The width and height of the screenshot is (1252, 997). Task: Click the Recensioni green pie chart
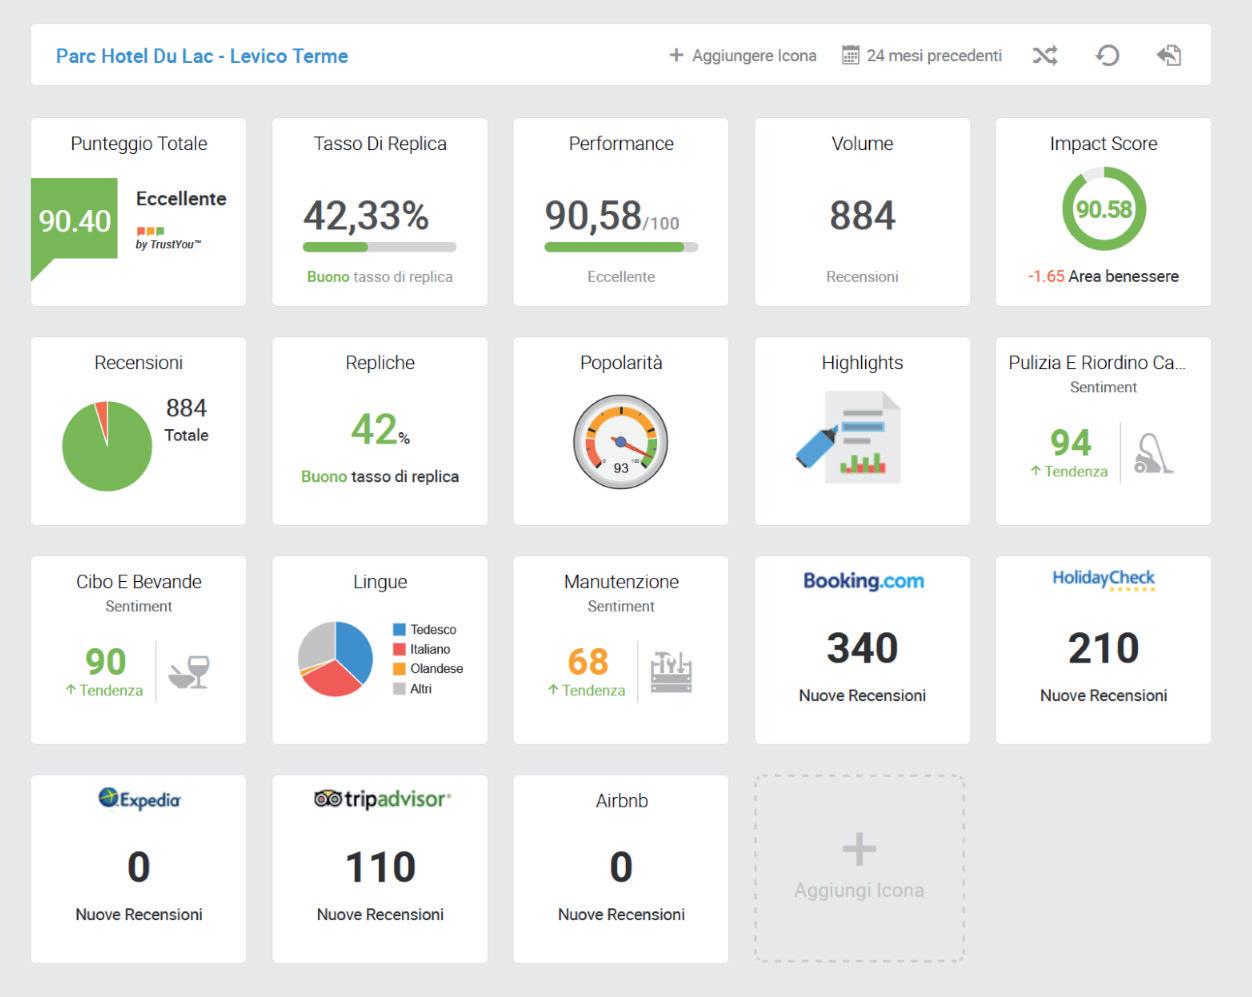pyautogui.click(x=107, y=446)
